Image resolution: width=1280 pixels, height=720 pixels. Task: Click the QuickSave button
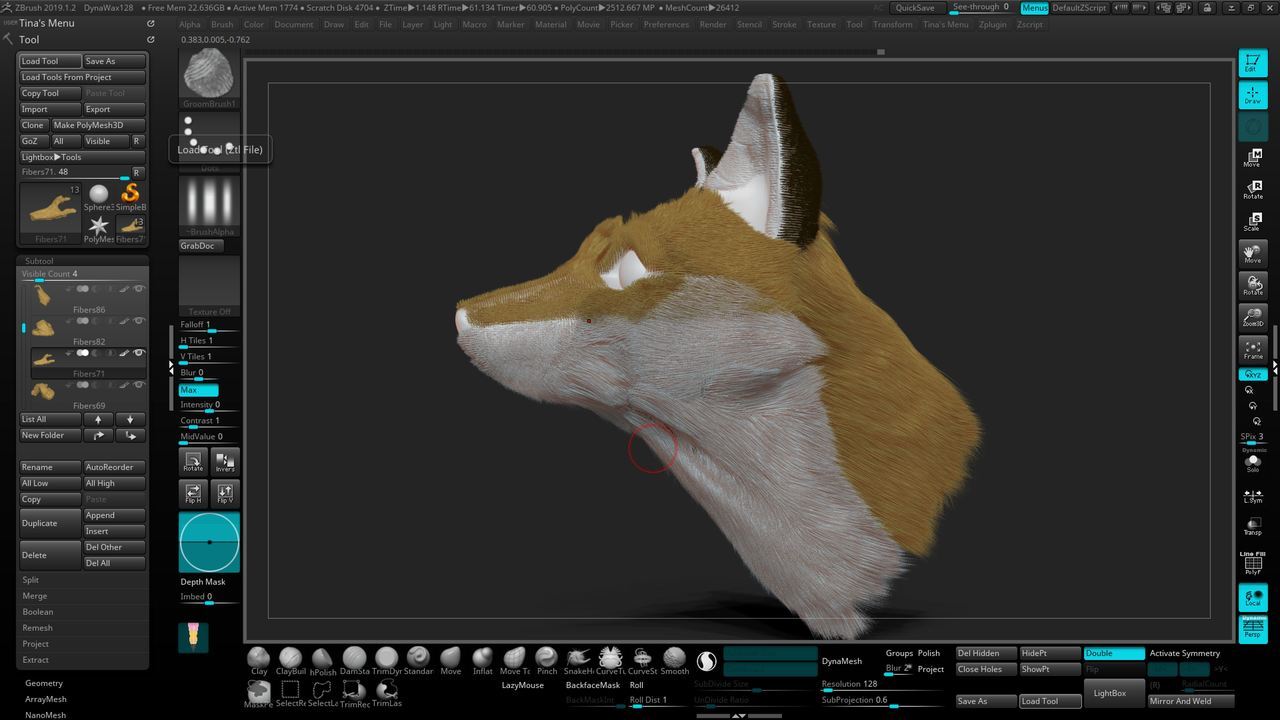[915, 7]
